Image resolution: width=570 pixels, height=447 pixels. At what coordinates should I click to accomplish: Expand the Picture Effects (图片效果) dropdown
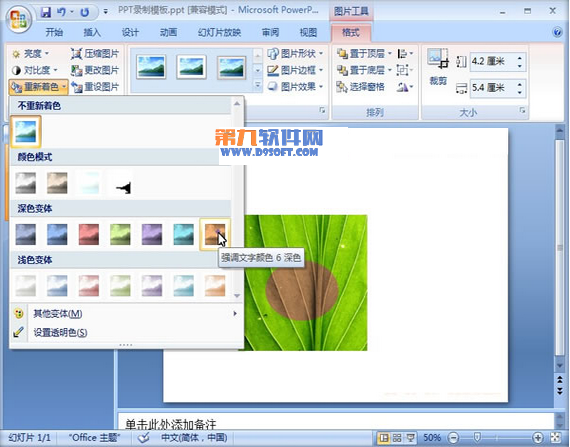[x=295, y=86]
